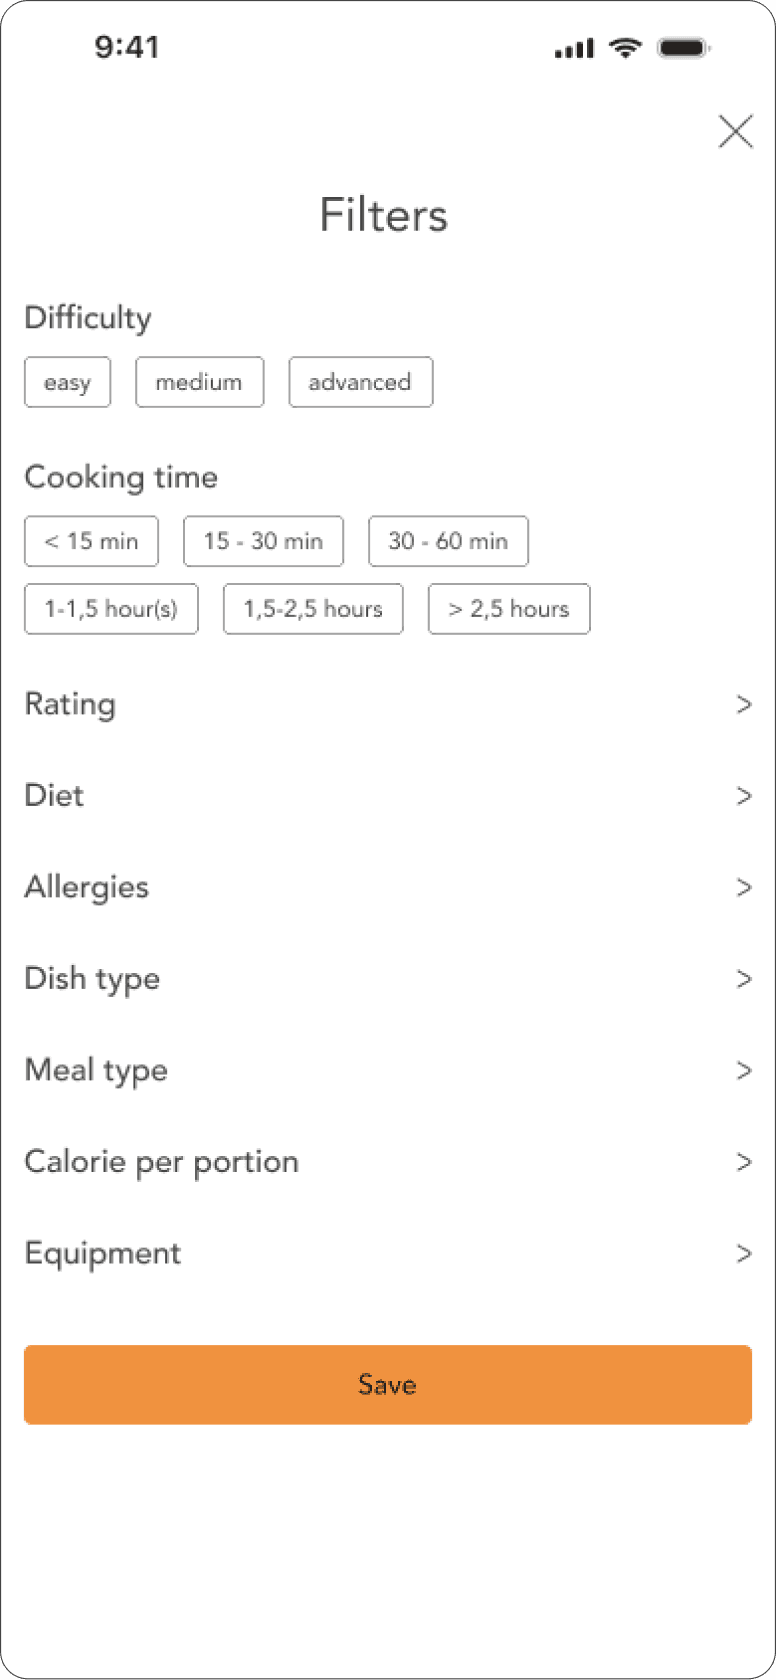The image size is (776, 1680).
Task: Toggle the advanced difficulty chip
Action: [x=360, y=382]
